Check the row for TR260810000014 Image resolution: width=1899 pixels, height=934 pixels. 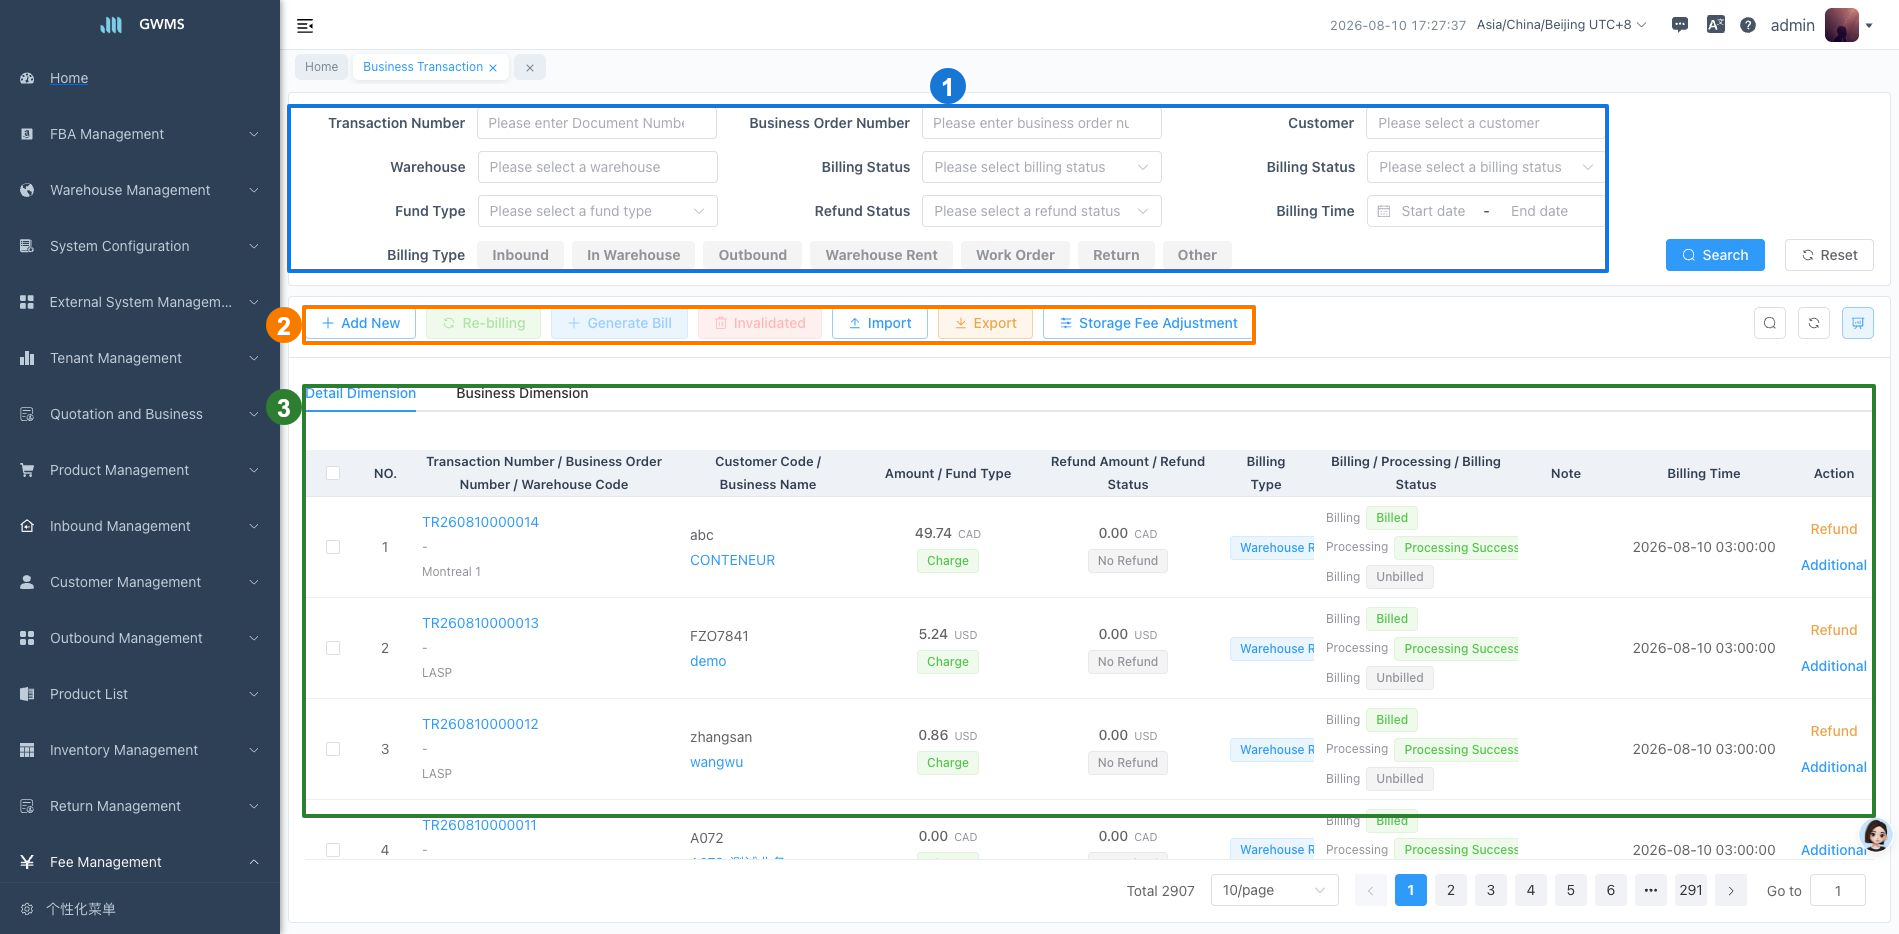[x=333, y=547]
